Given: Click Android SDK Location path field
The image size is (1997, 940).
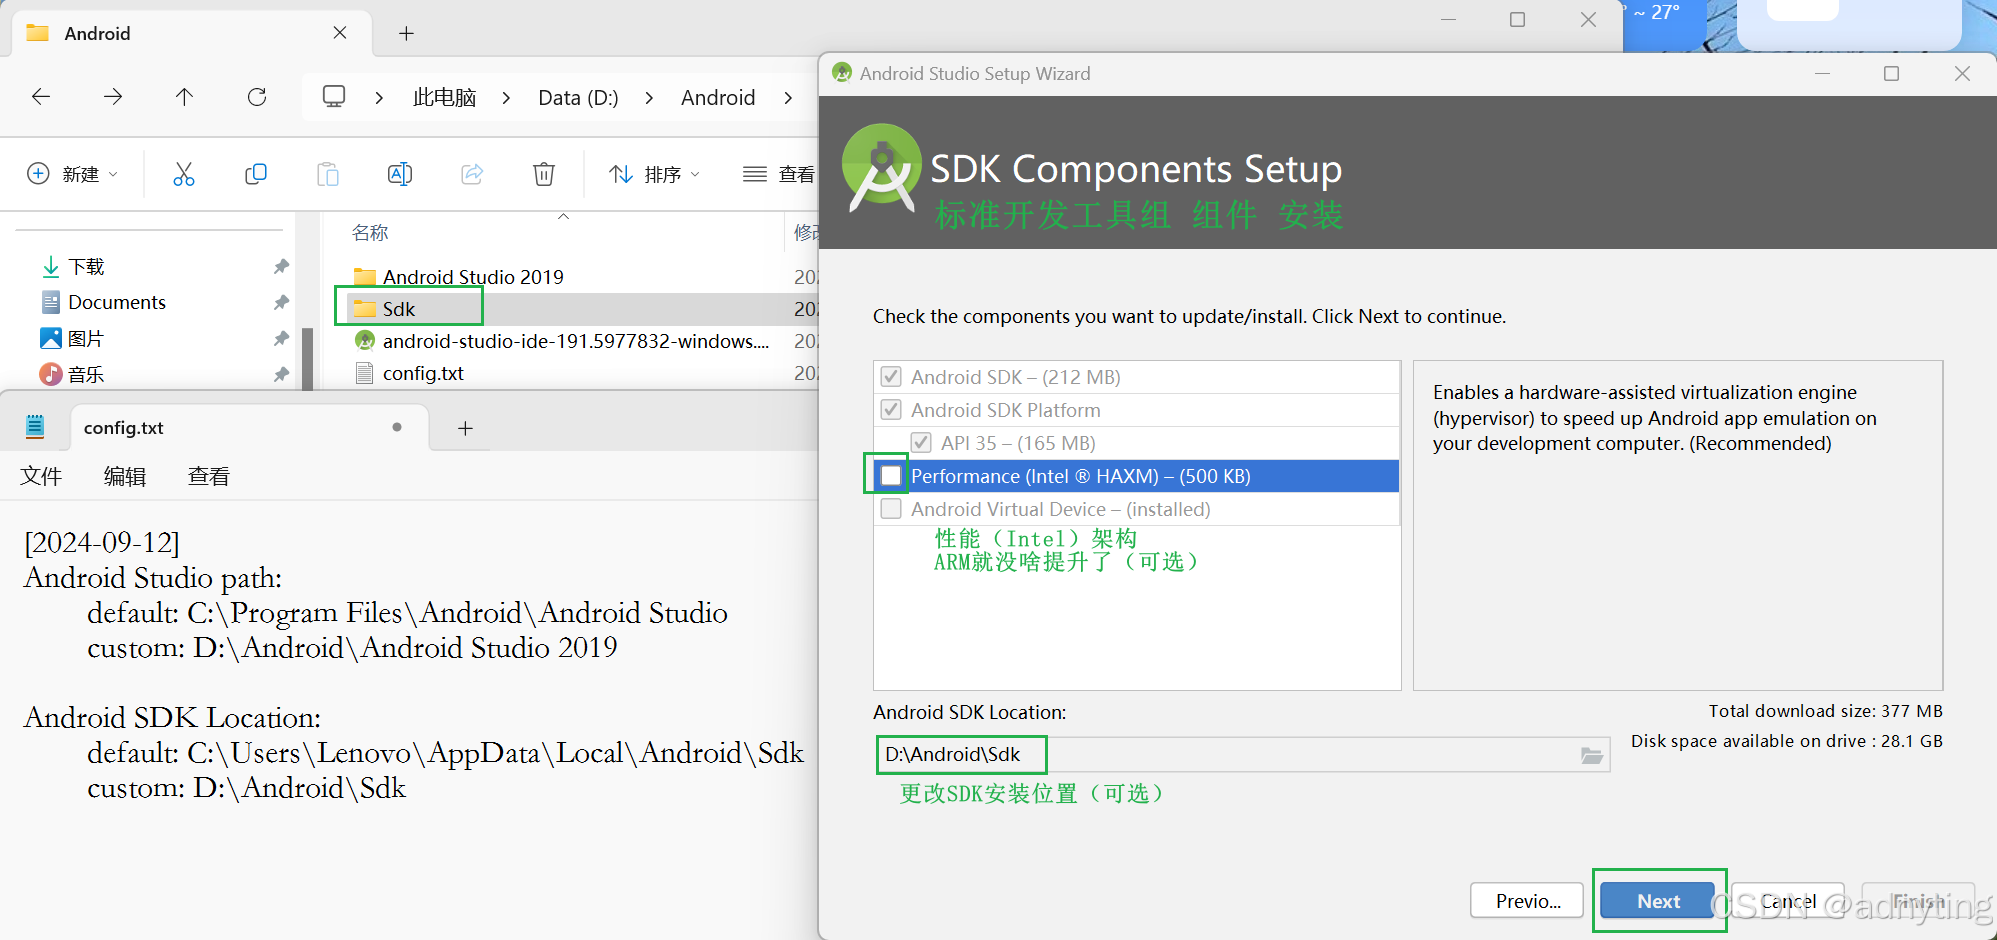Looking at the screenshot, I should [1243, 755].
